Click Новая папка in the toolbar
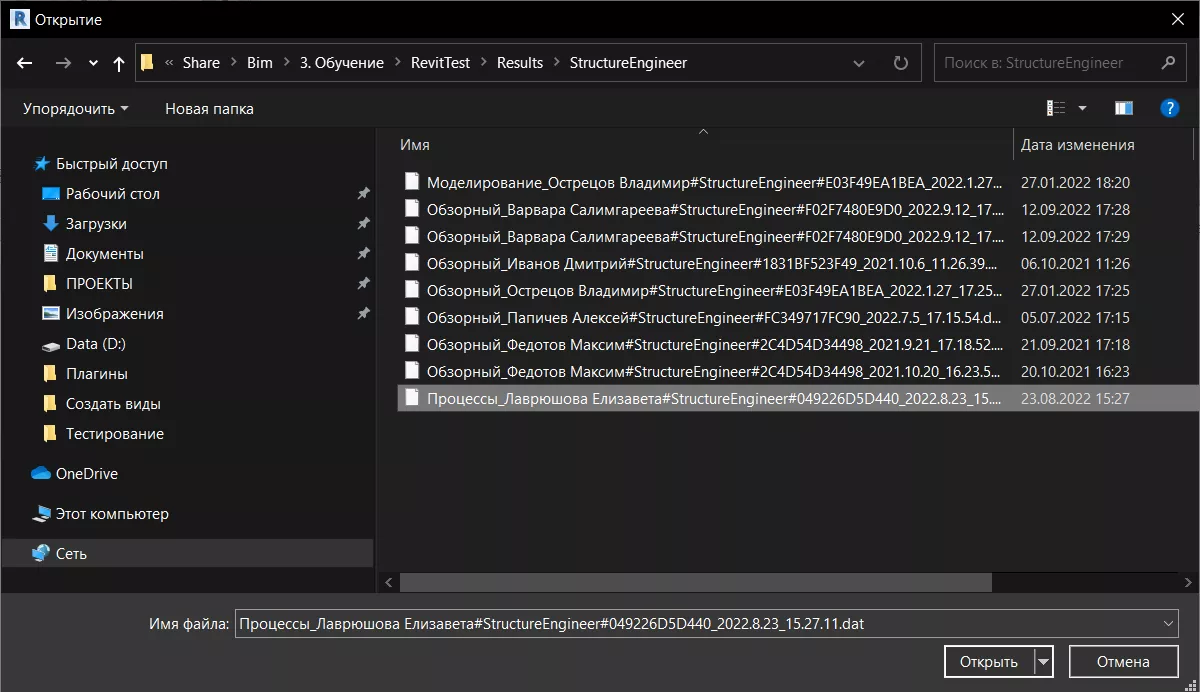 point(209,108)
